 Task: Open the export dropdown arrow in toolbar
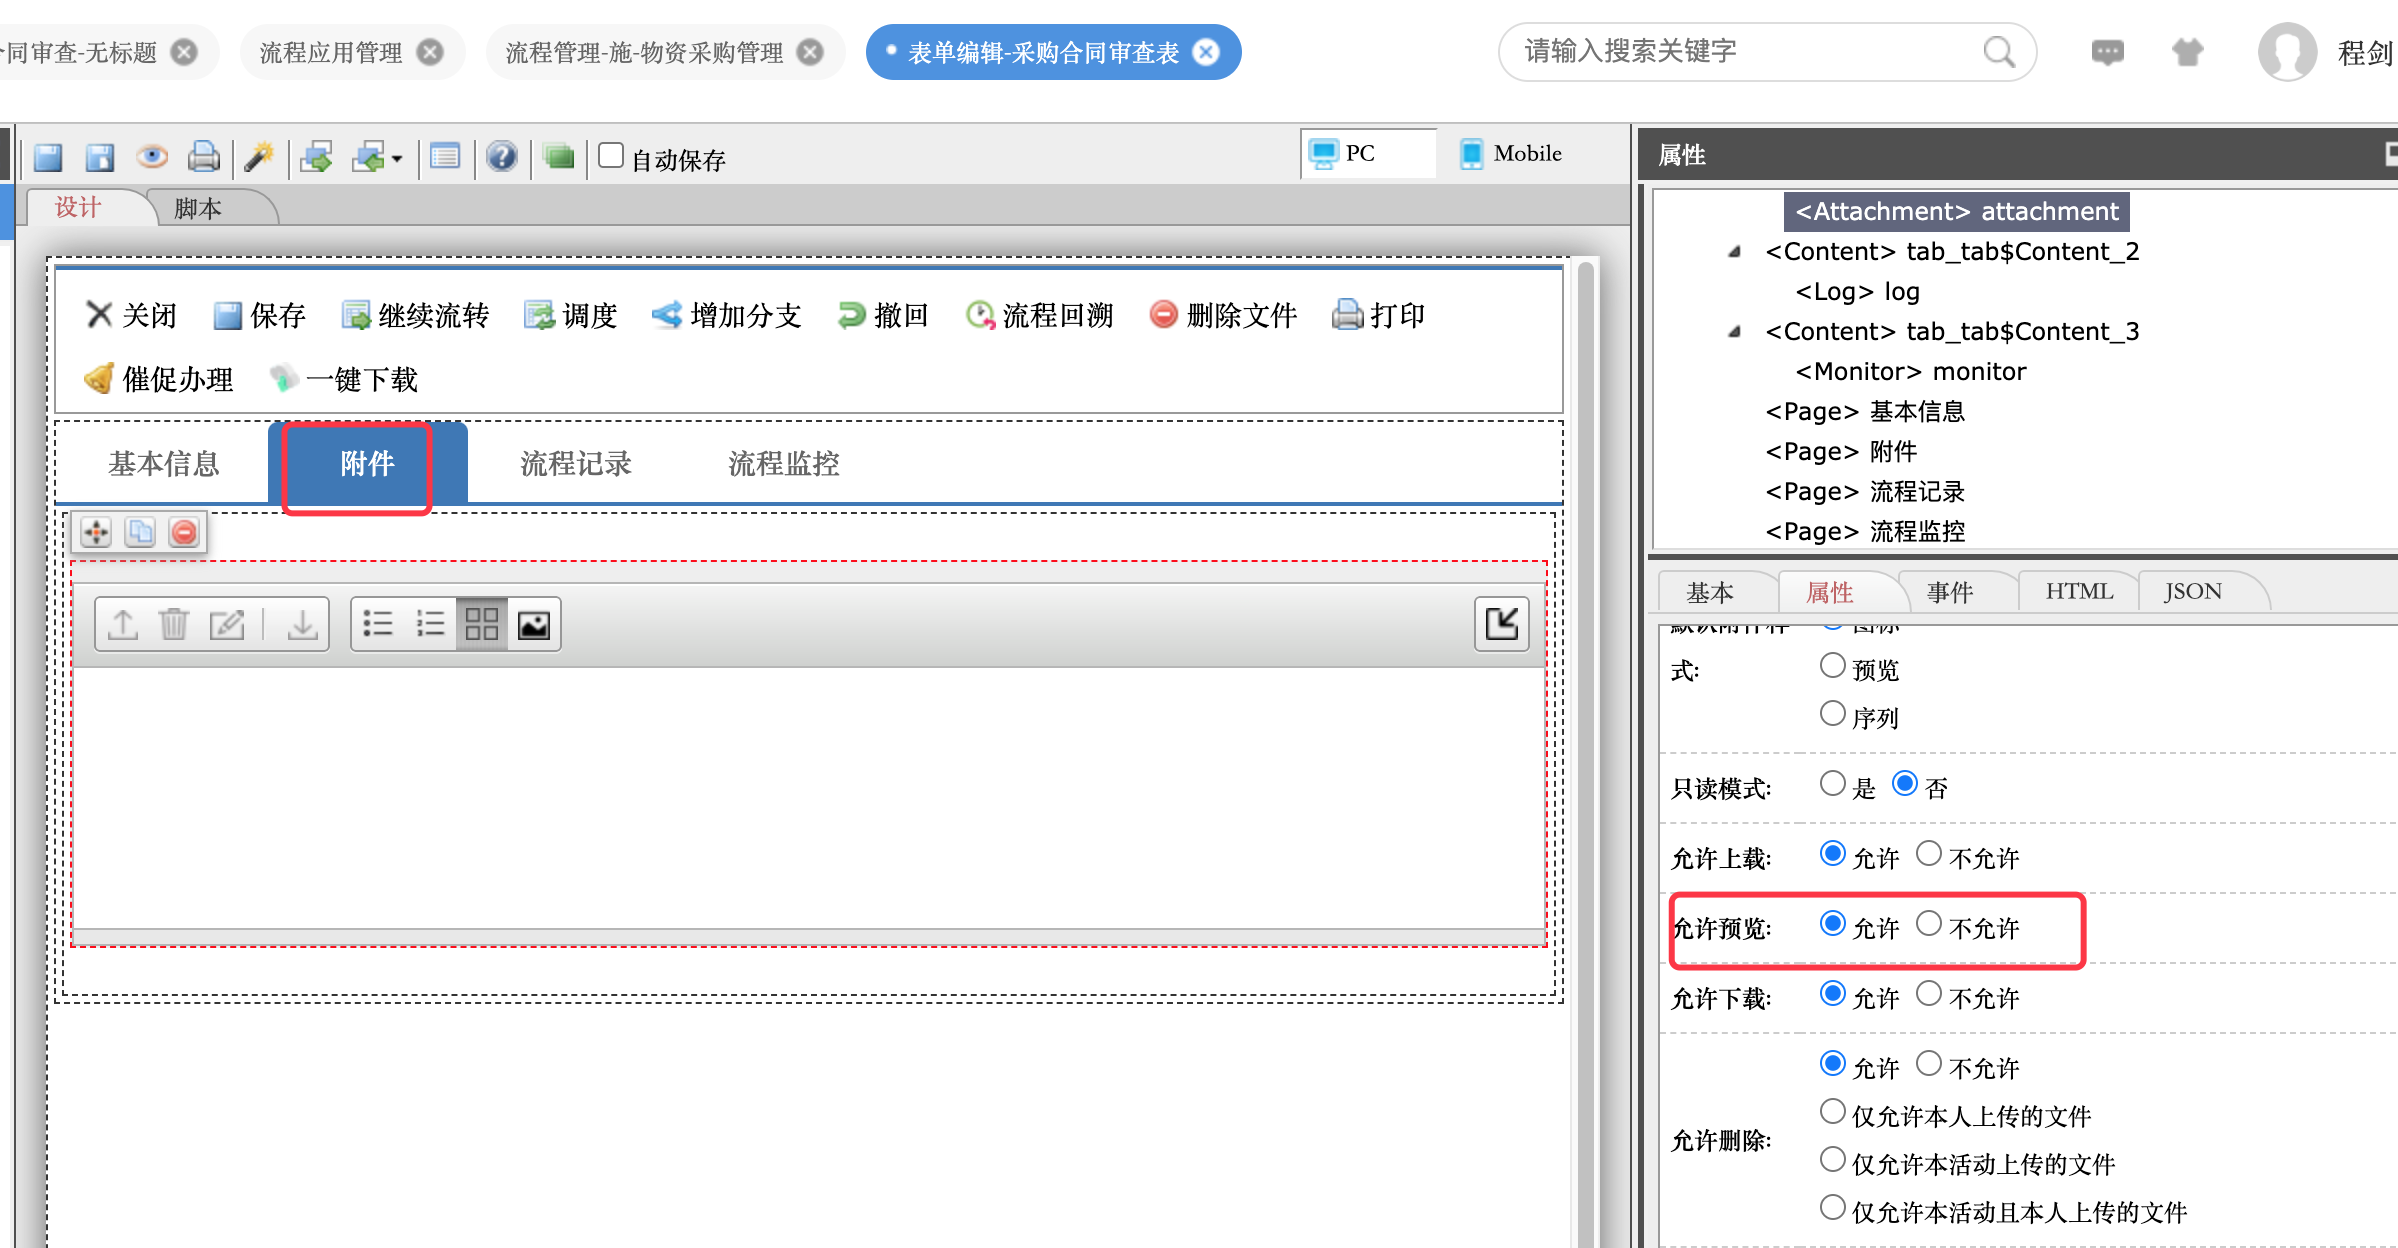pos(397,159)
